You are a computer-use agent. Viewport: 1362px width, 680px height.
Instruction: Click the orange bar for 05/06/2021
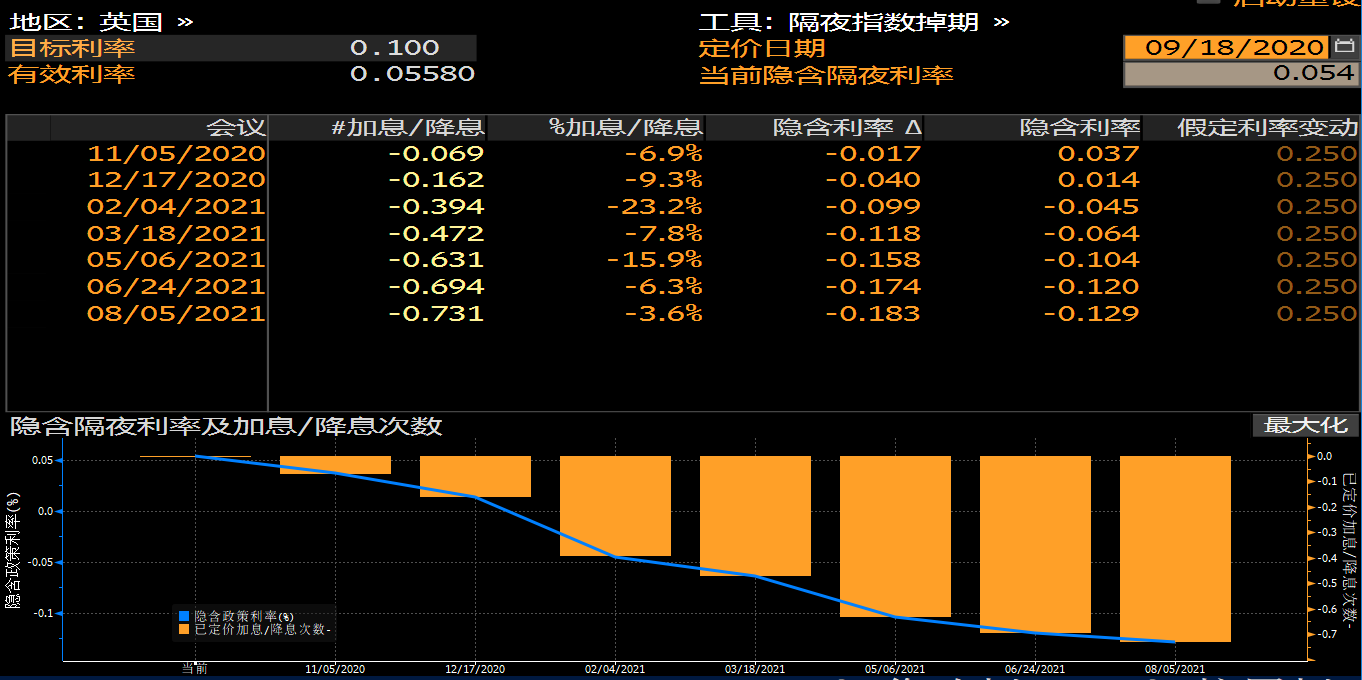coord(895,536)
